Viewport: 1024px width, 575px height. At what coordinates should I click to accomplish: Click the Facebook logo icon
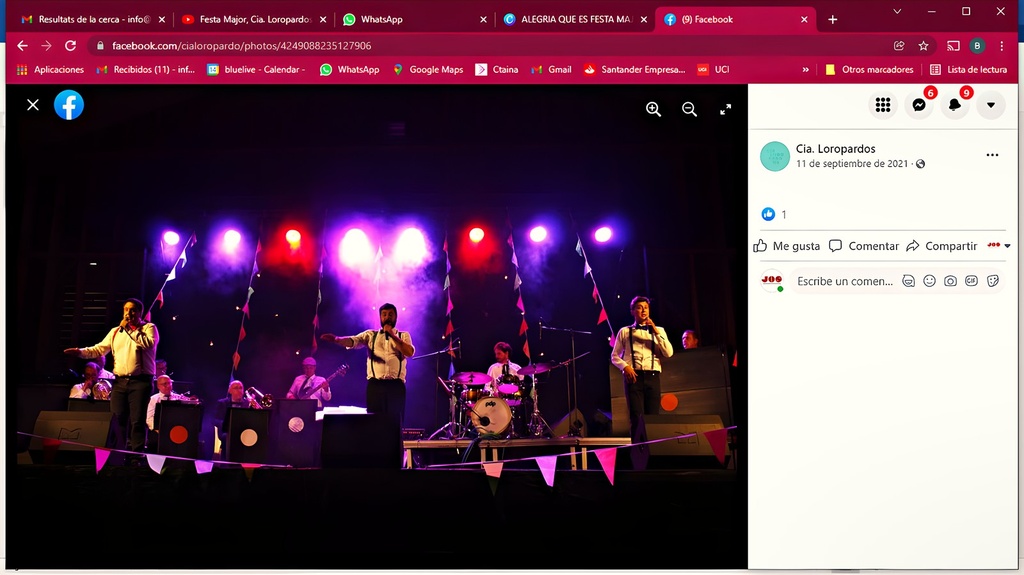tap(69, 105)
